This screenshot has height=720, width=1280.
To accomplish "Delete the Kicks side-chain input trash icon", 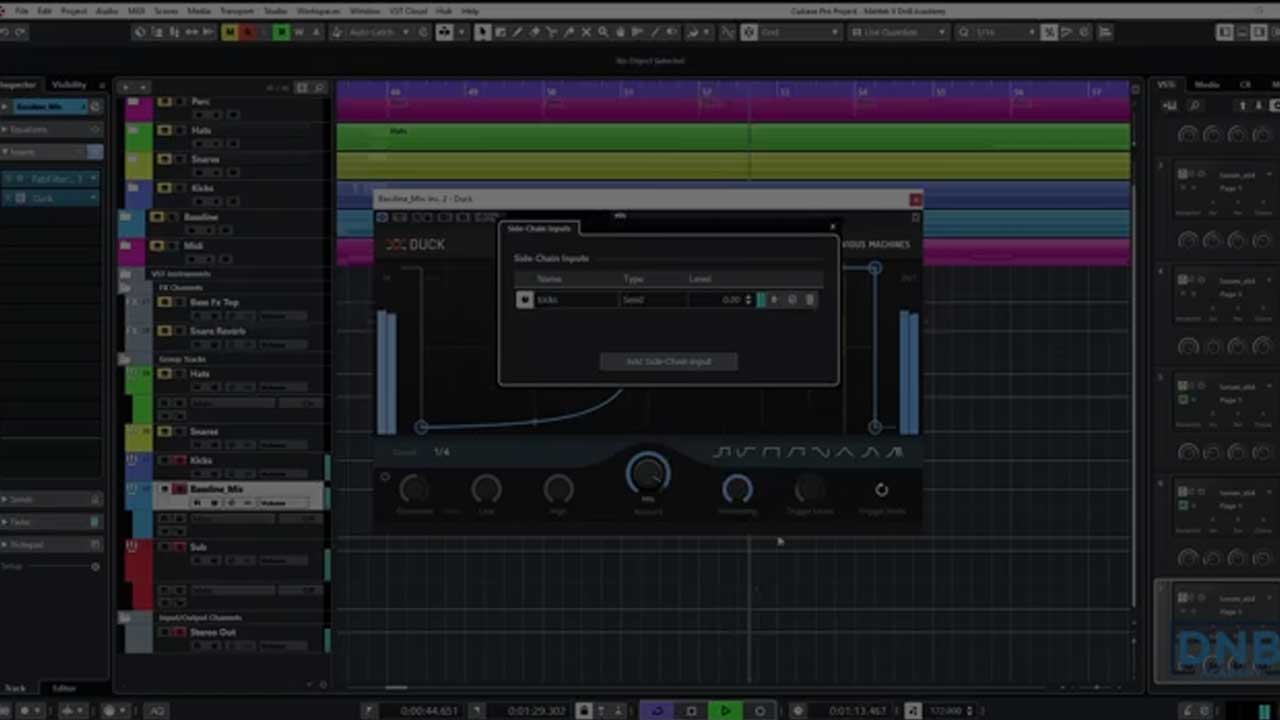I will click(x=809, y=300).
